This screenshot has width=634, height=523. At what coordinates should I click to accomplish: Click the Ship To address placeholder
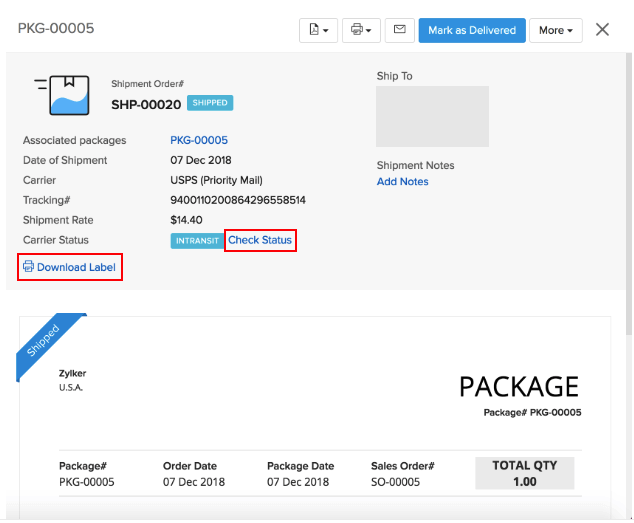pyautogui.click(x=432, y=116)
